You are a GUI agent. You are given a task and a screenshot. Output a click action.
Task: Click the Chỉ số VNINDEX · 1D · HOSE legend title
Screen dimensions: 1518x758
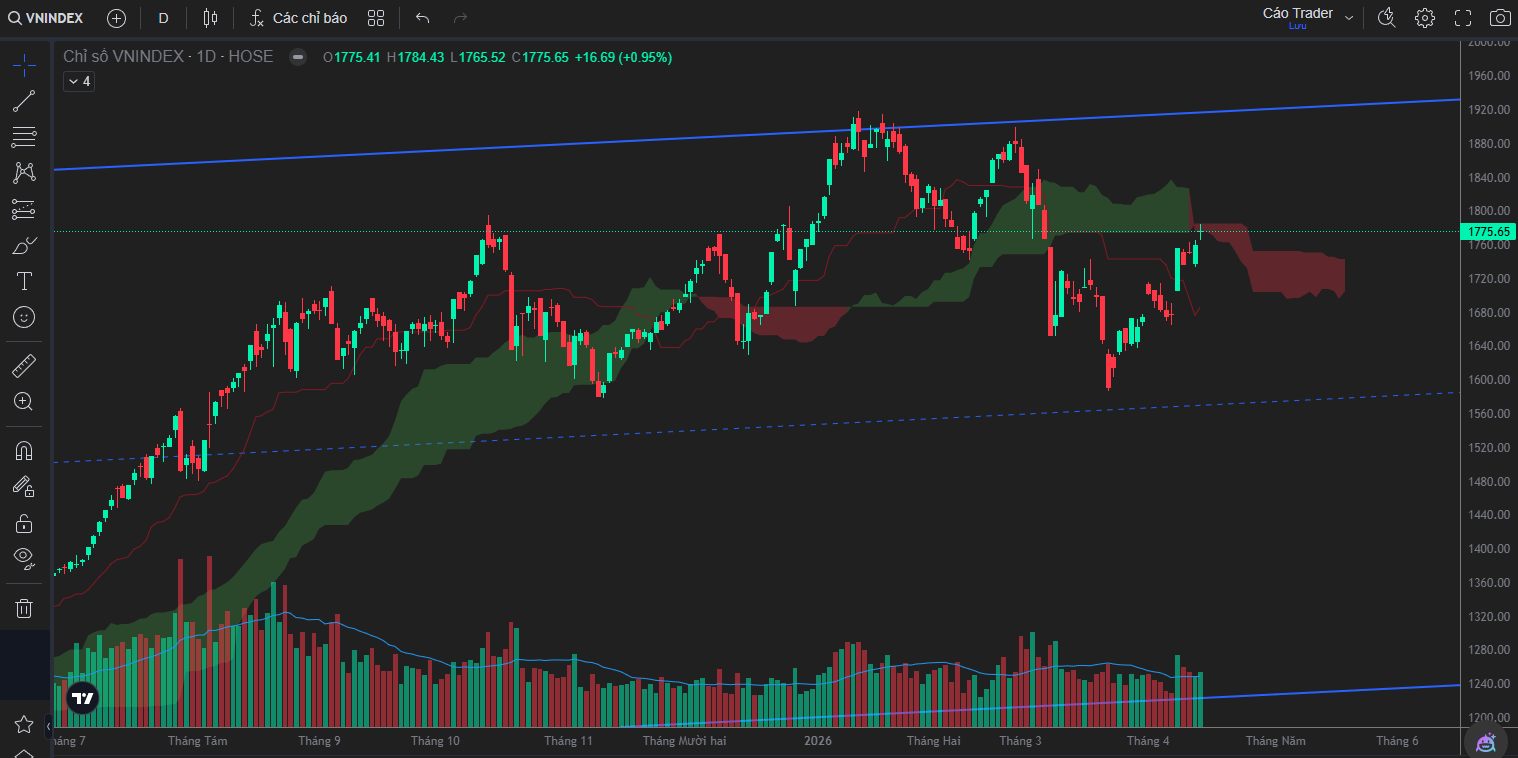168,57
